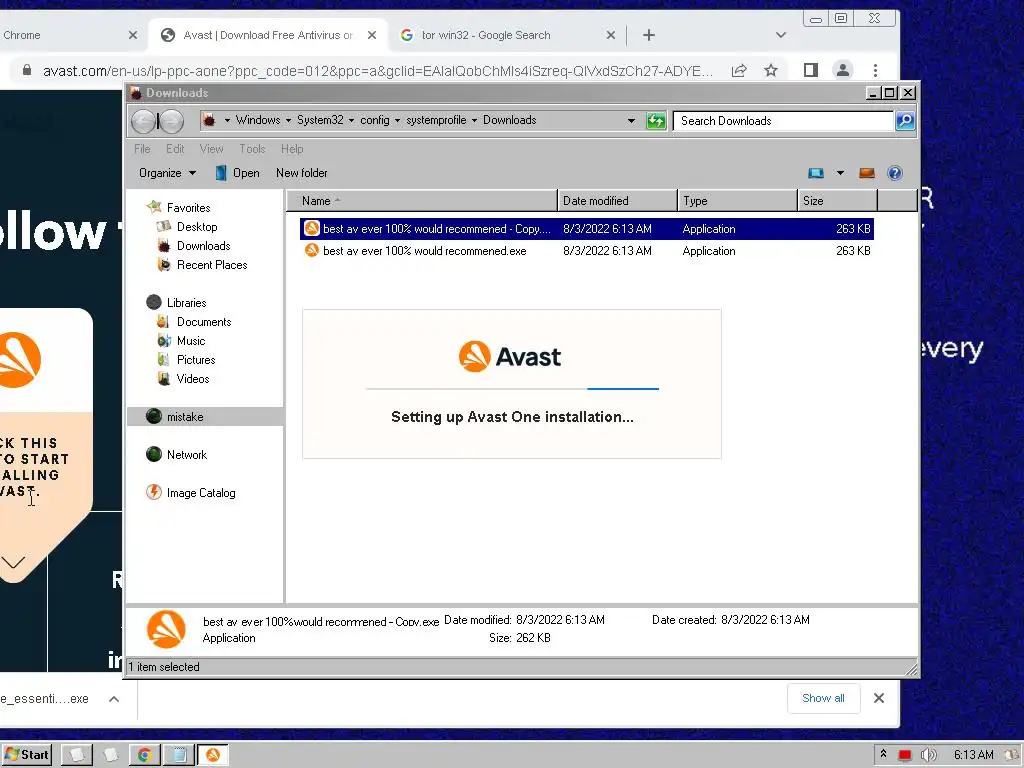Open the view options dropdown arrow

click(x=840, y=173)
